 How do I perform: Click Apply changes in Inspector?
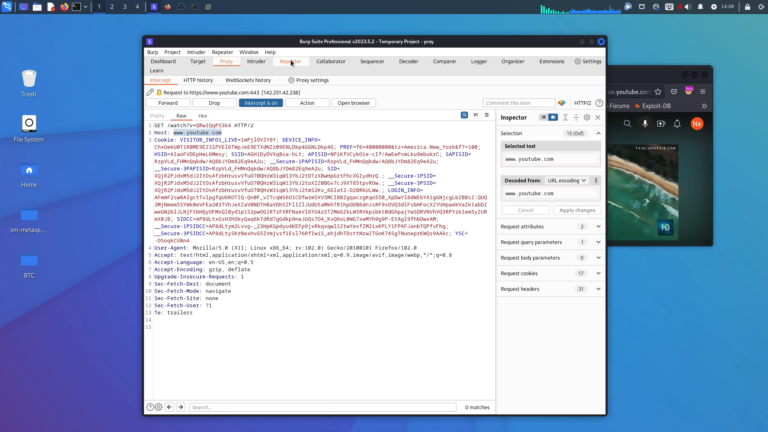pos(577,210)
